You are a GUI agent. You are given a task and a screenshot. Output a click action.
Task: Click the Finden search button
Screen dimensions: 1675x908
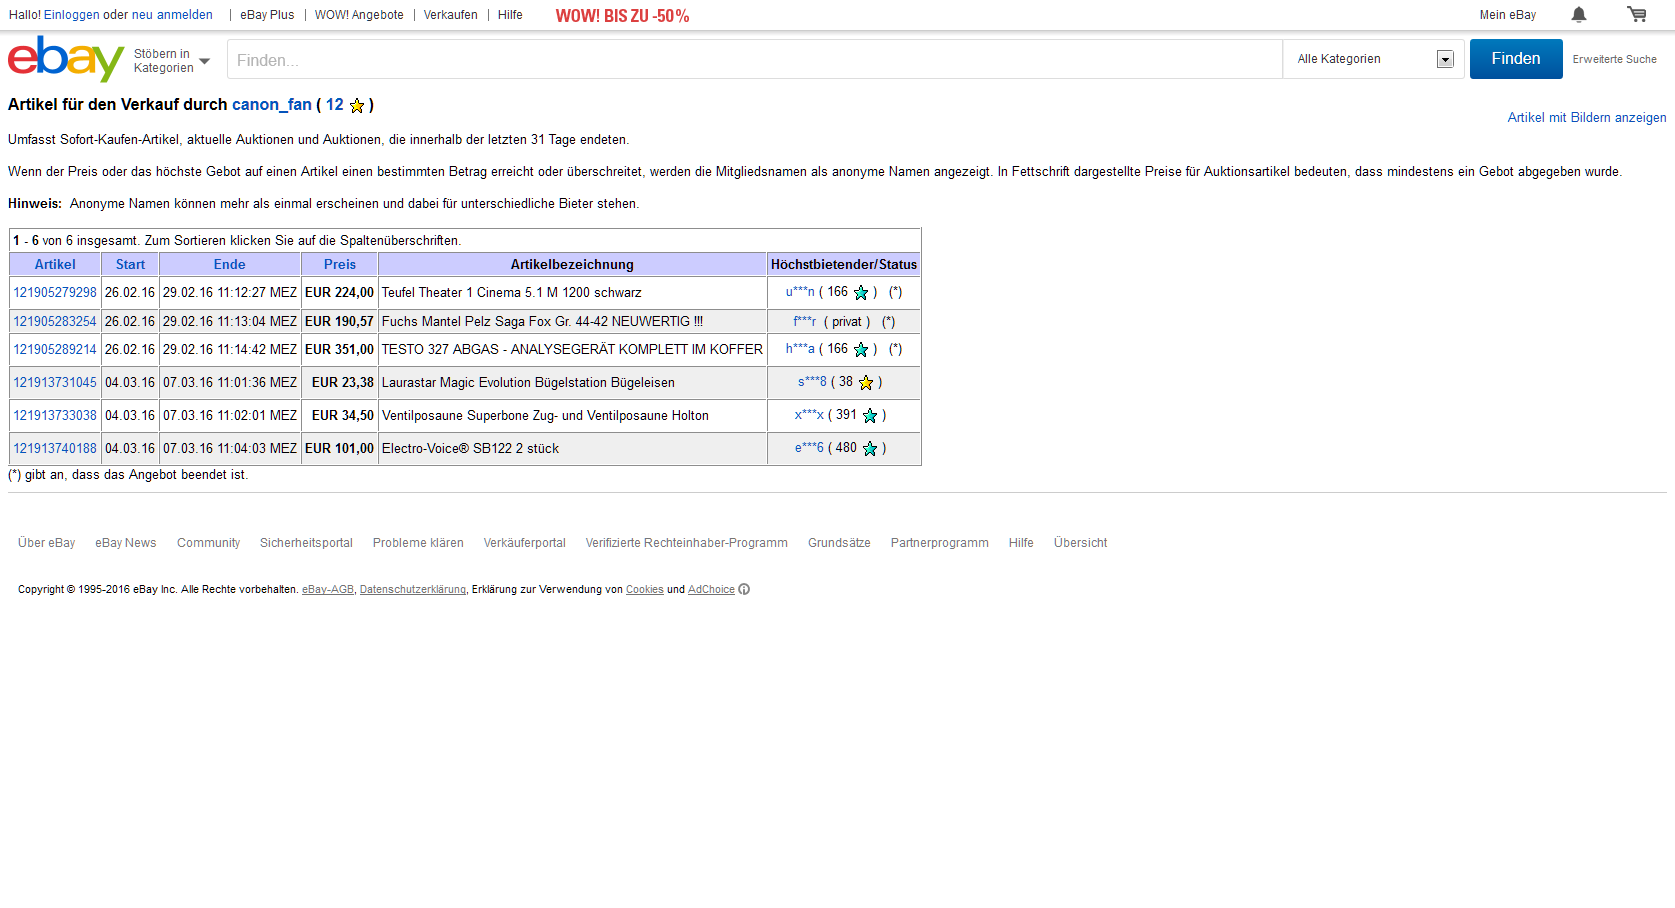[x=1516, y=59]
